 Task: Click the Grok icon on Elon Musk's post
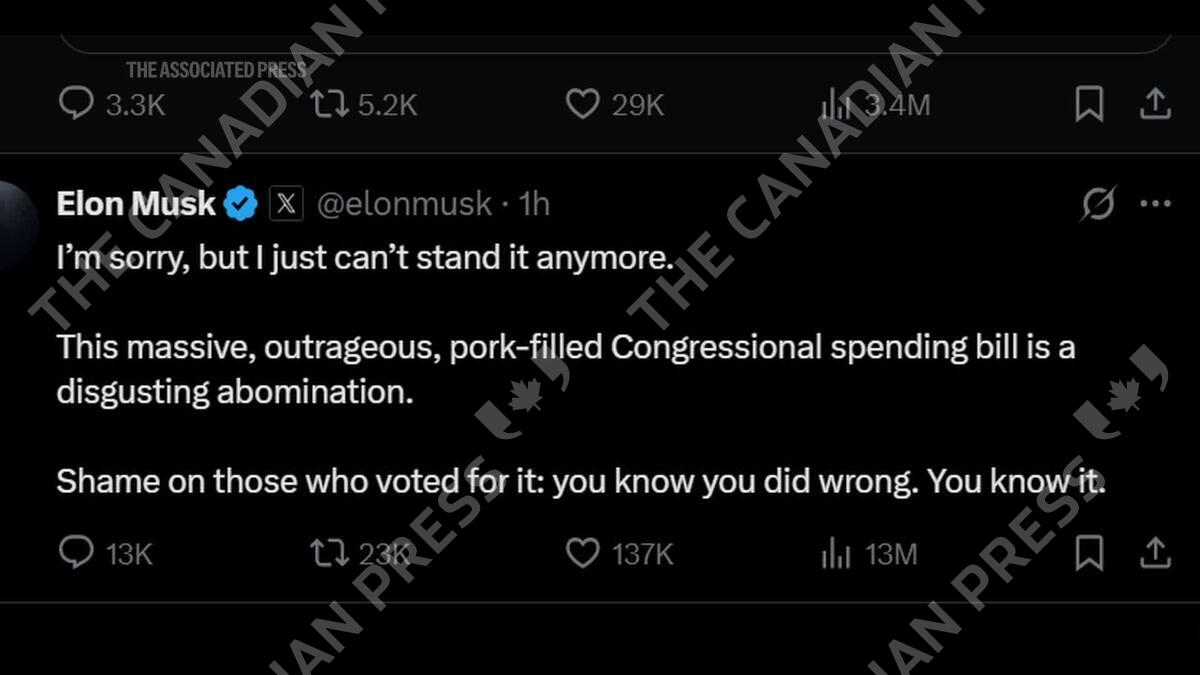[1098, 204]
